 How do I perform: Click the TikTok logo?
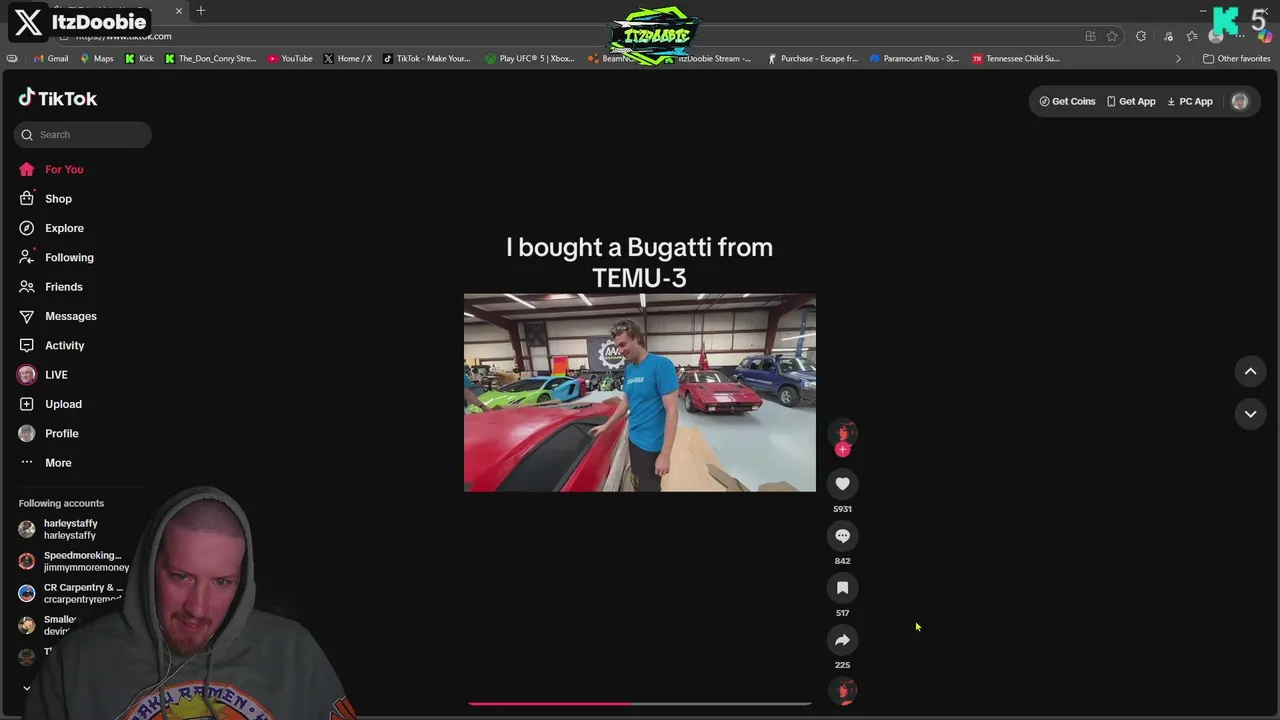tap(58, 98)
